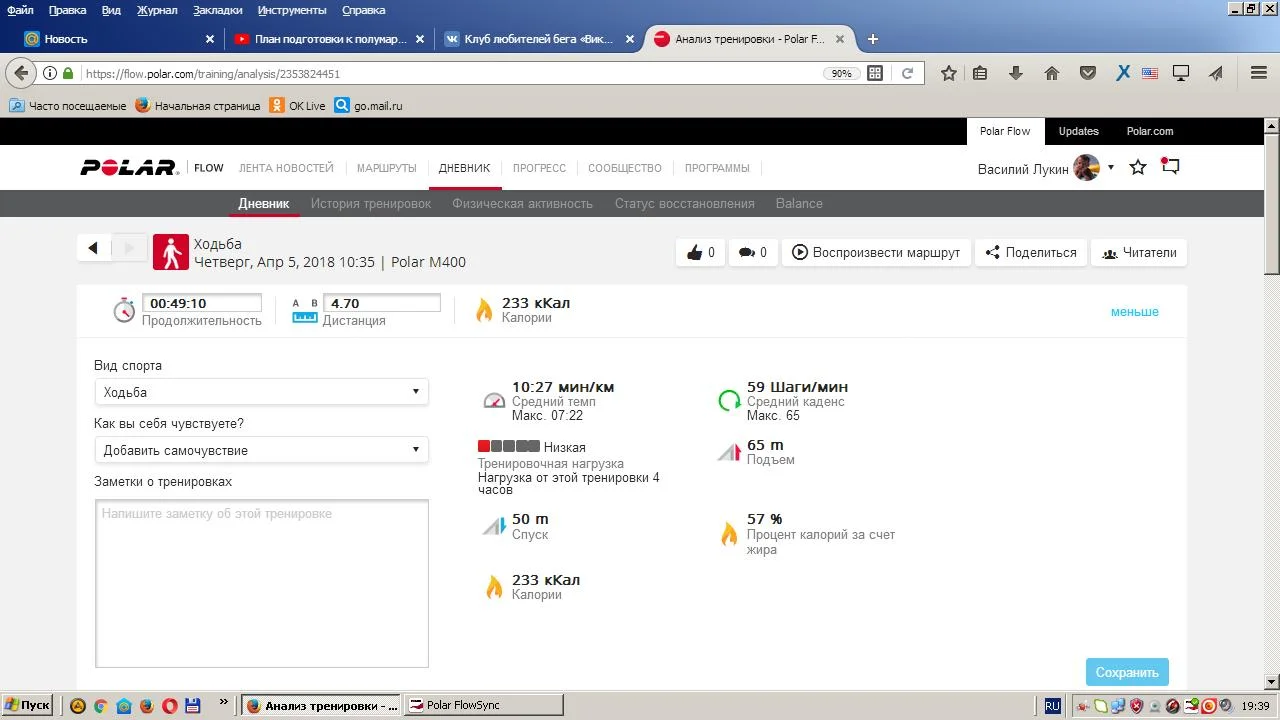Click the Поделиться share button

1031,253
